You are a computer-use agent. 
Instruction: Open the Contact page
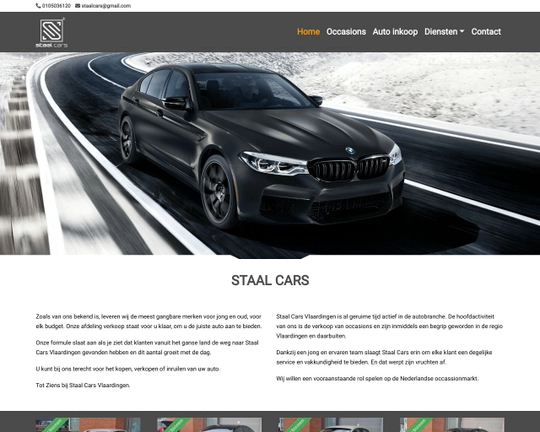[x=486, y=32]
